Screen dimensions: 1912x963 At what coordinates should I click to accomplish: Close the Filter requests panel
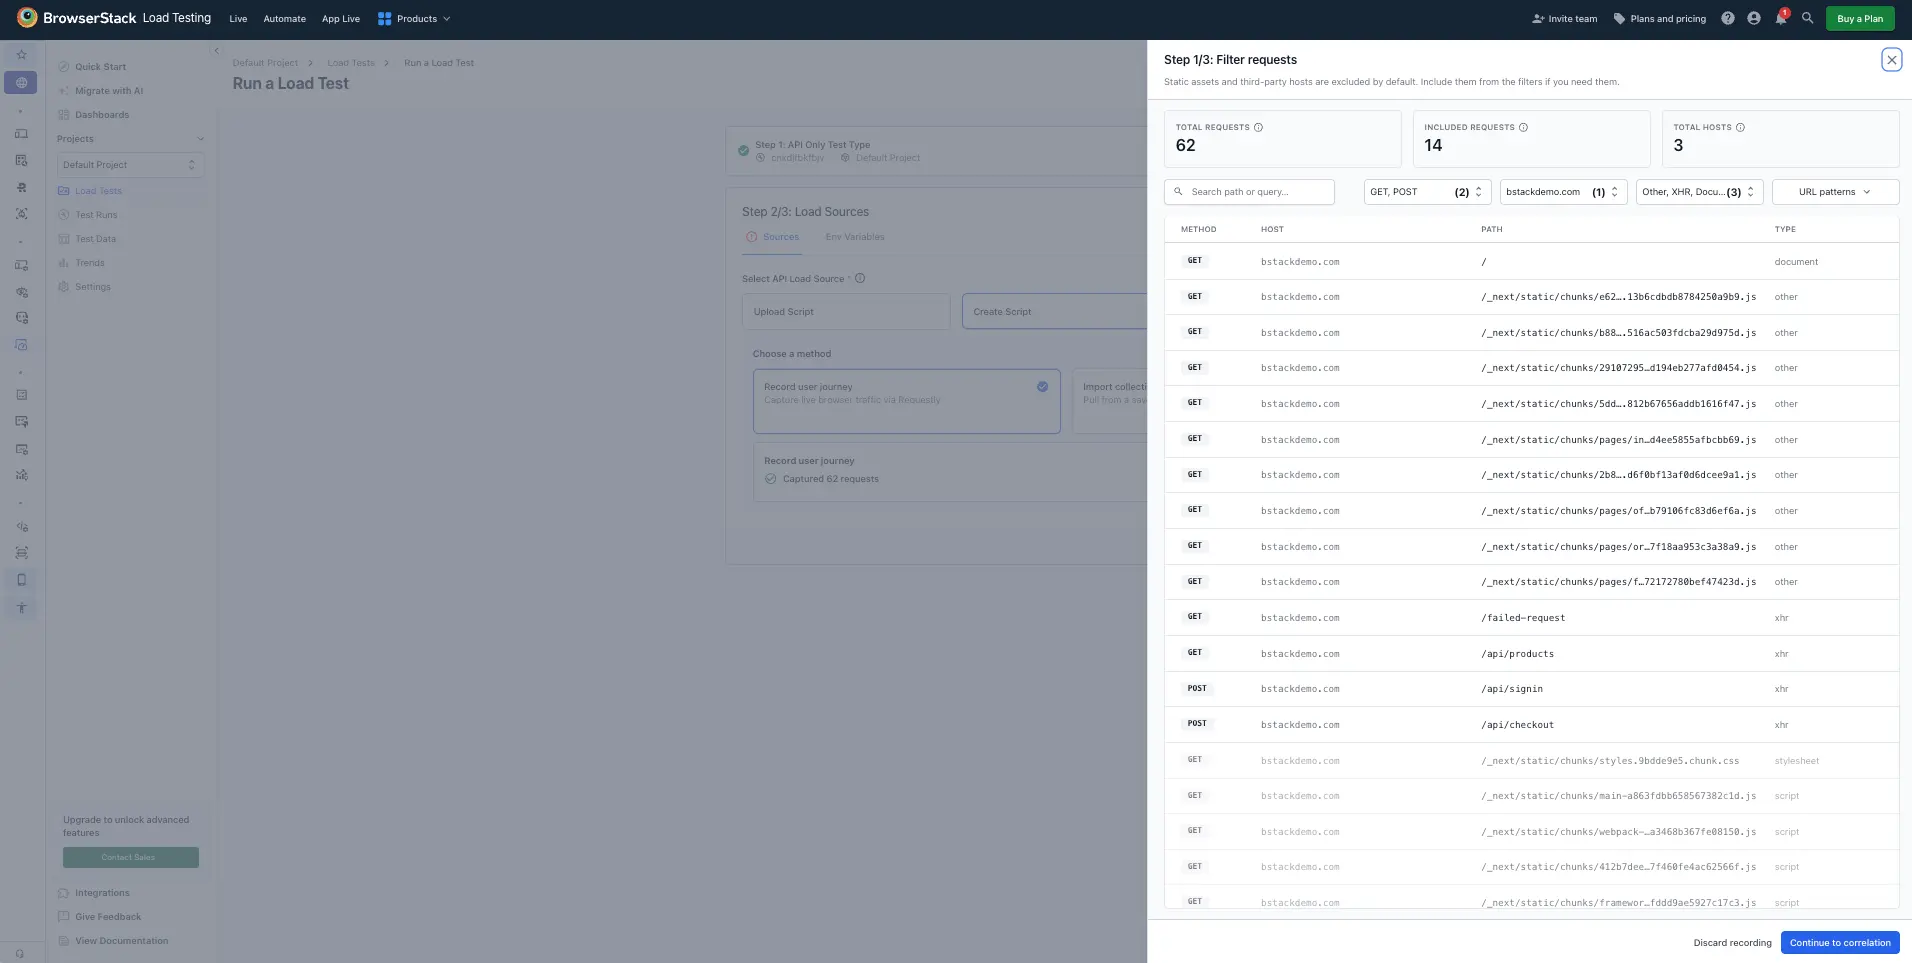point(1891,60)
